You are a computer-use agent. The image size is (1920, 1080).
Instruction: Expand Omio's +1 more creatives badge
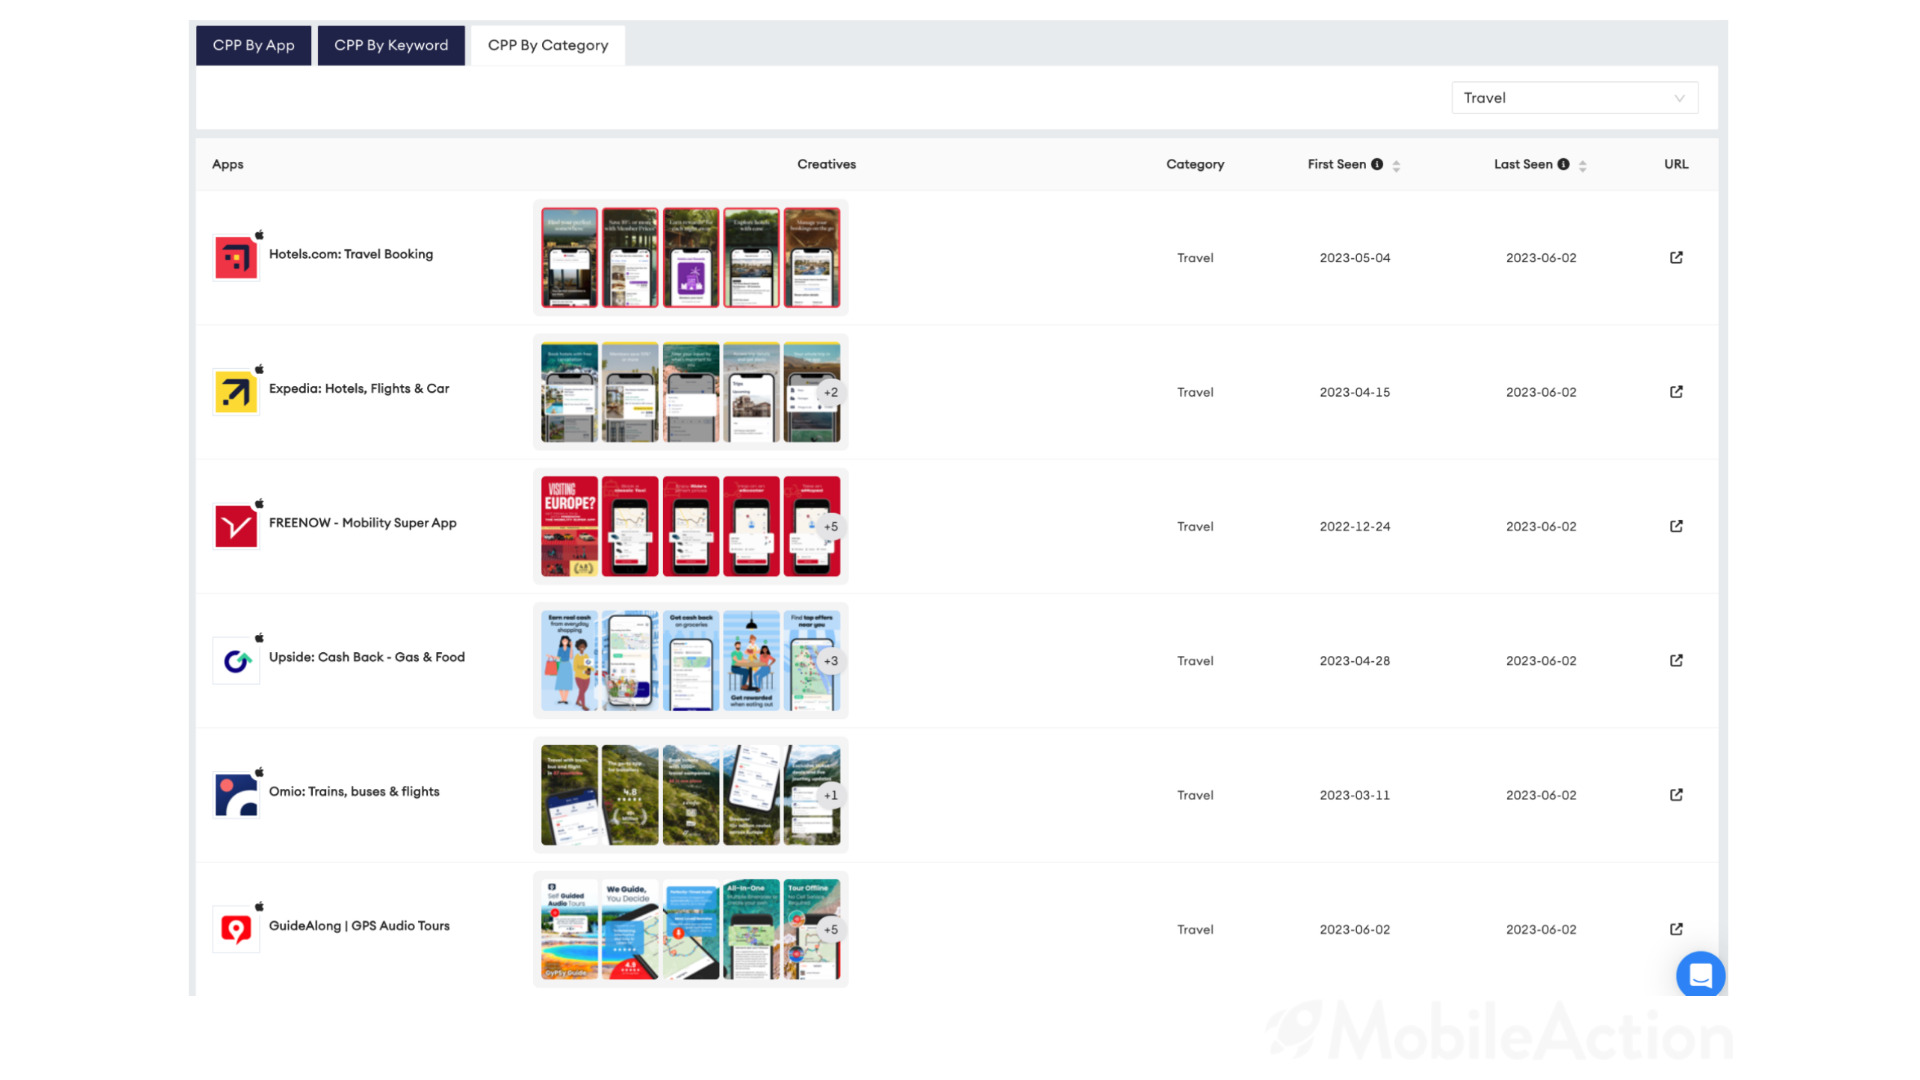(x=830, y=796)
